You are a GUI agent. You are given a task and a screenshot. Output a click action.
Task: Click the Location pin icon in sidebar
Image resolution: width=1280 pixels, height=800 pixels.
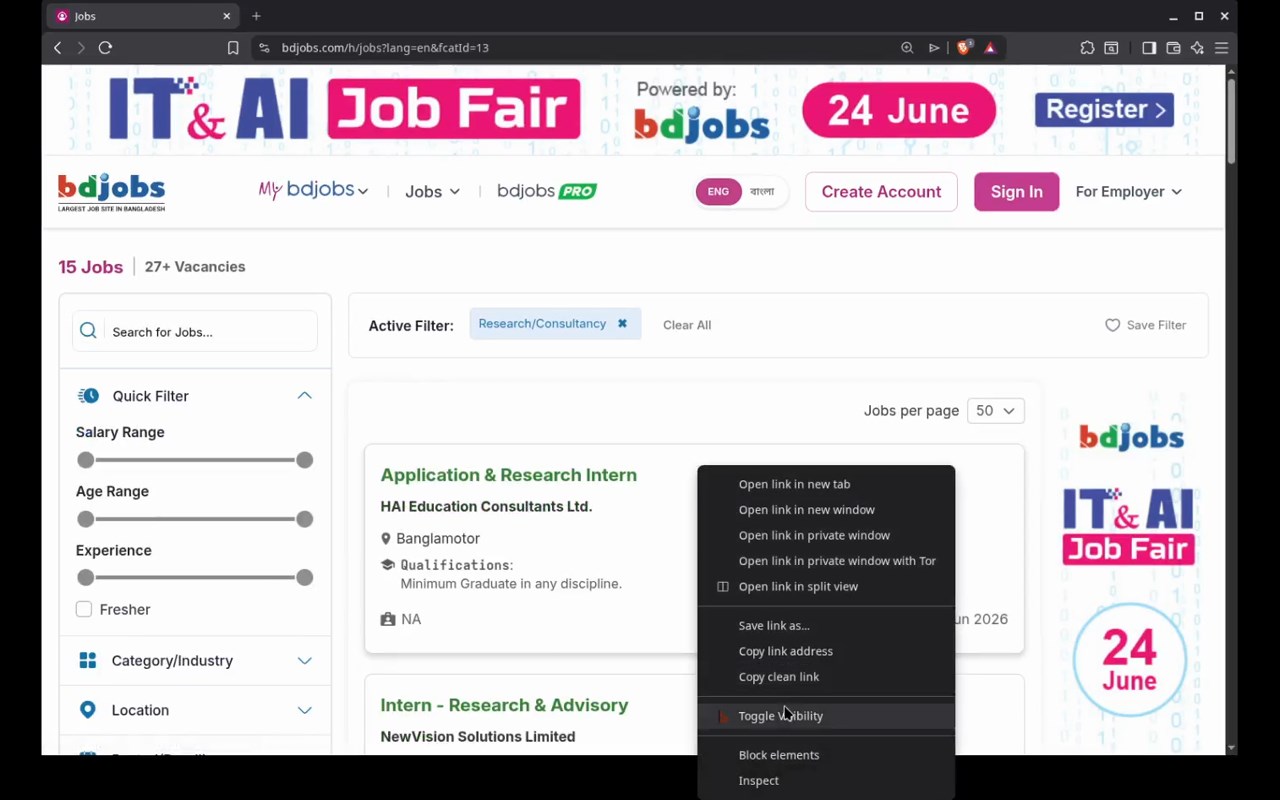pos(88,710)
